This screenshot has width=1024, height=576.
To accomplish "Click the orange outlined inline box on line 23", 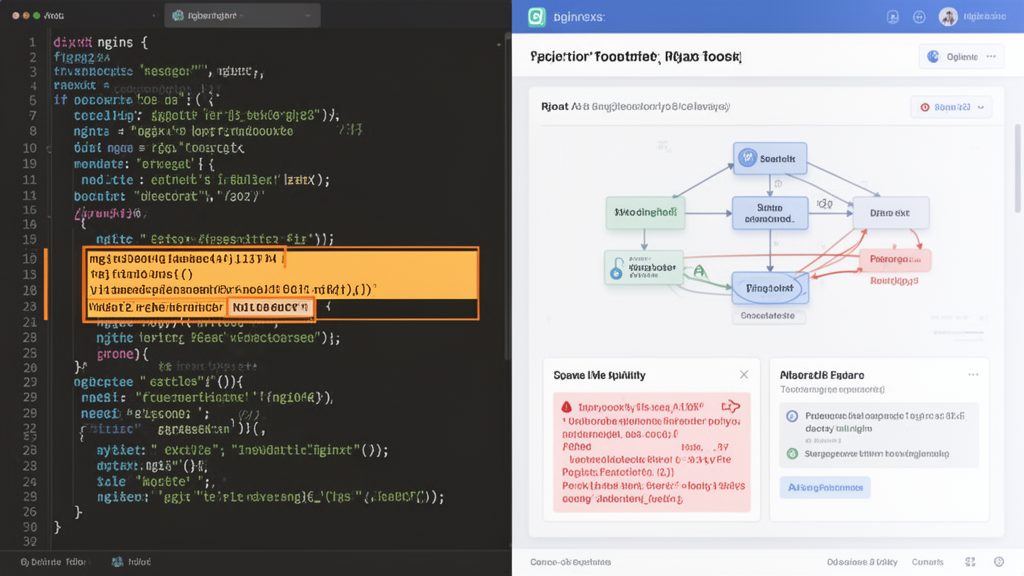I will (270, 307).
